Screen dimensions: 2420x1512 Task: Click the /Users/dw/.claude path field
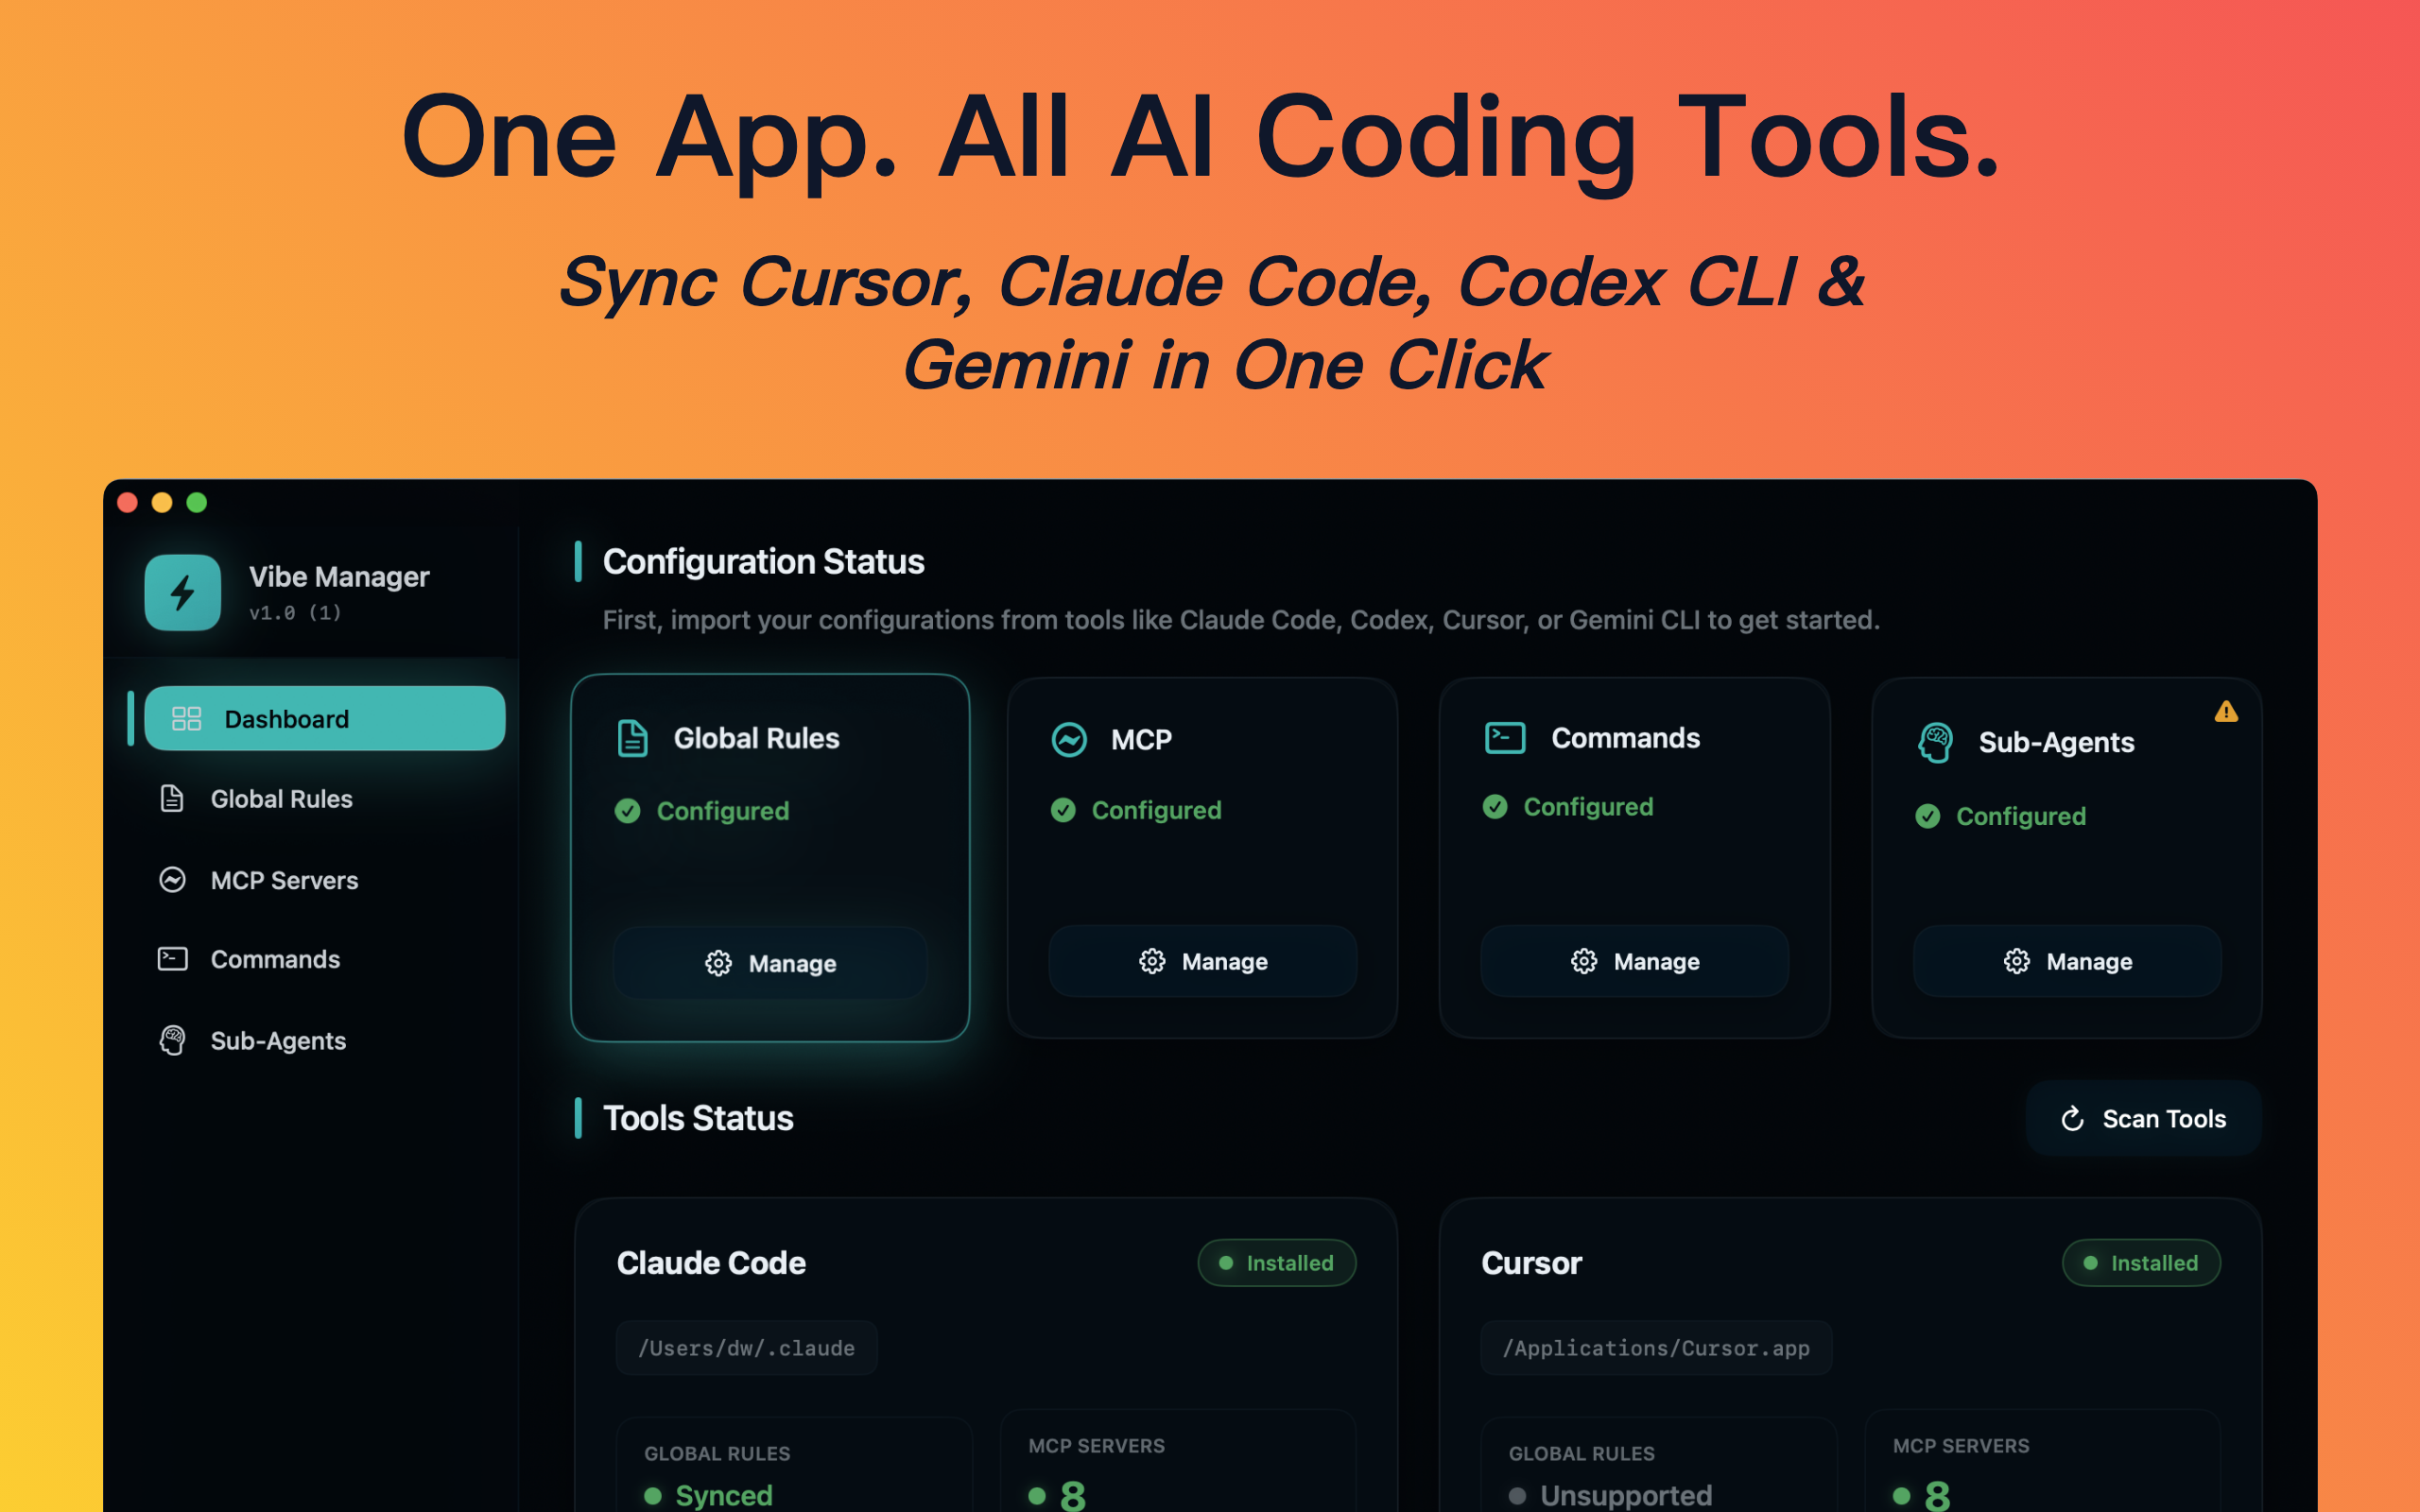click(x=746, y=1348)
